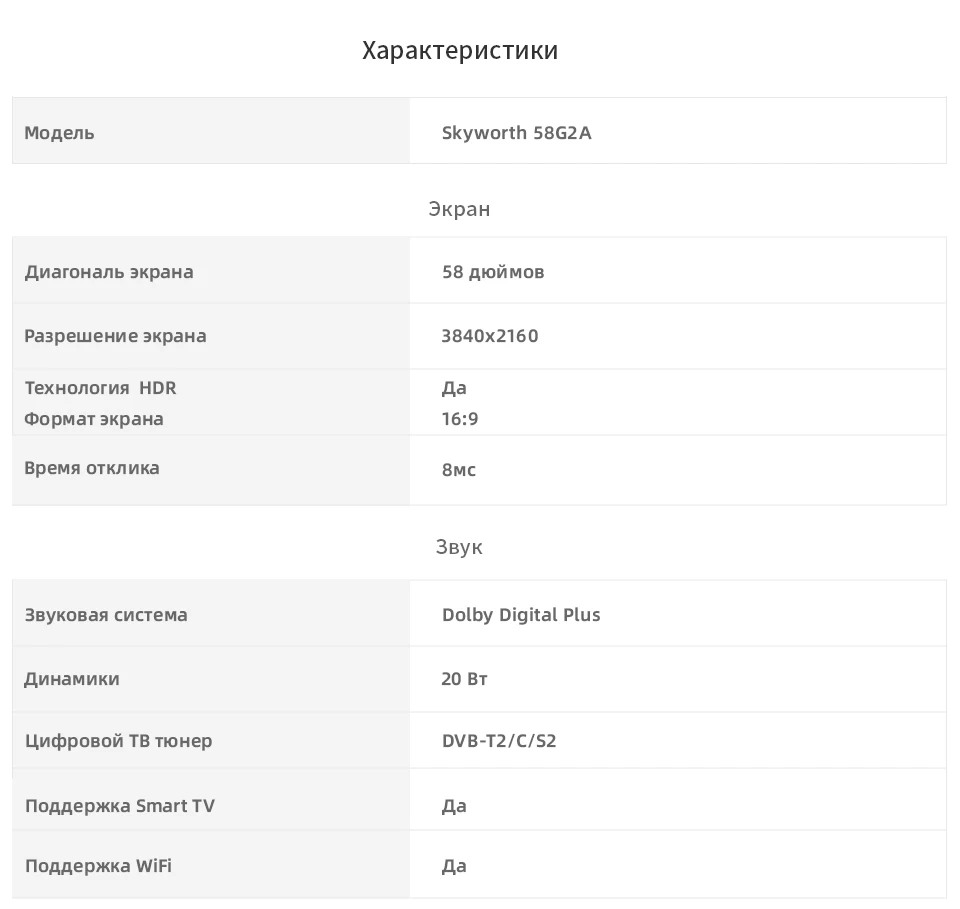Select the Skyworth 58G2A model value
Image resolution: width=960 pixels, height=909 pixels.
pyautogui.click(x=516, y=133)
